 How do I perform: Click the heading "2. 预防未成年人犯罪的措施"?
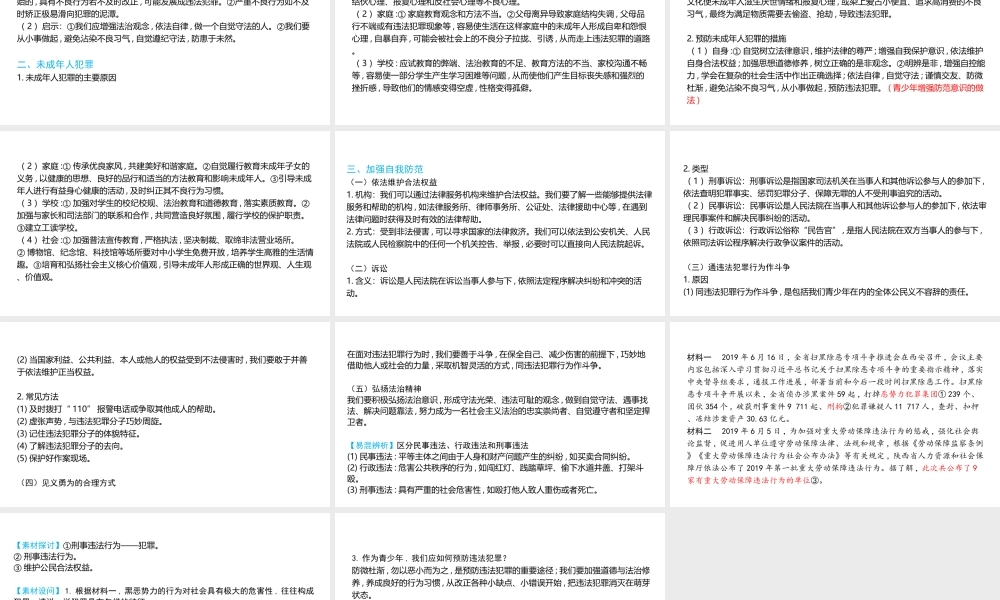(737, 38)
